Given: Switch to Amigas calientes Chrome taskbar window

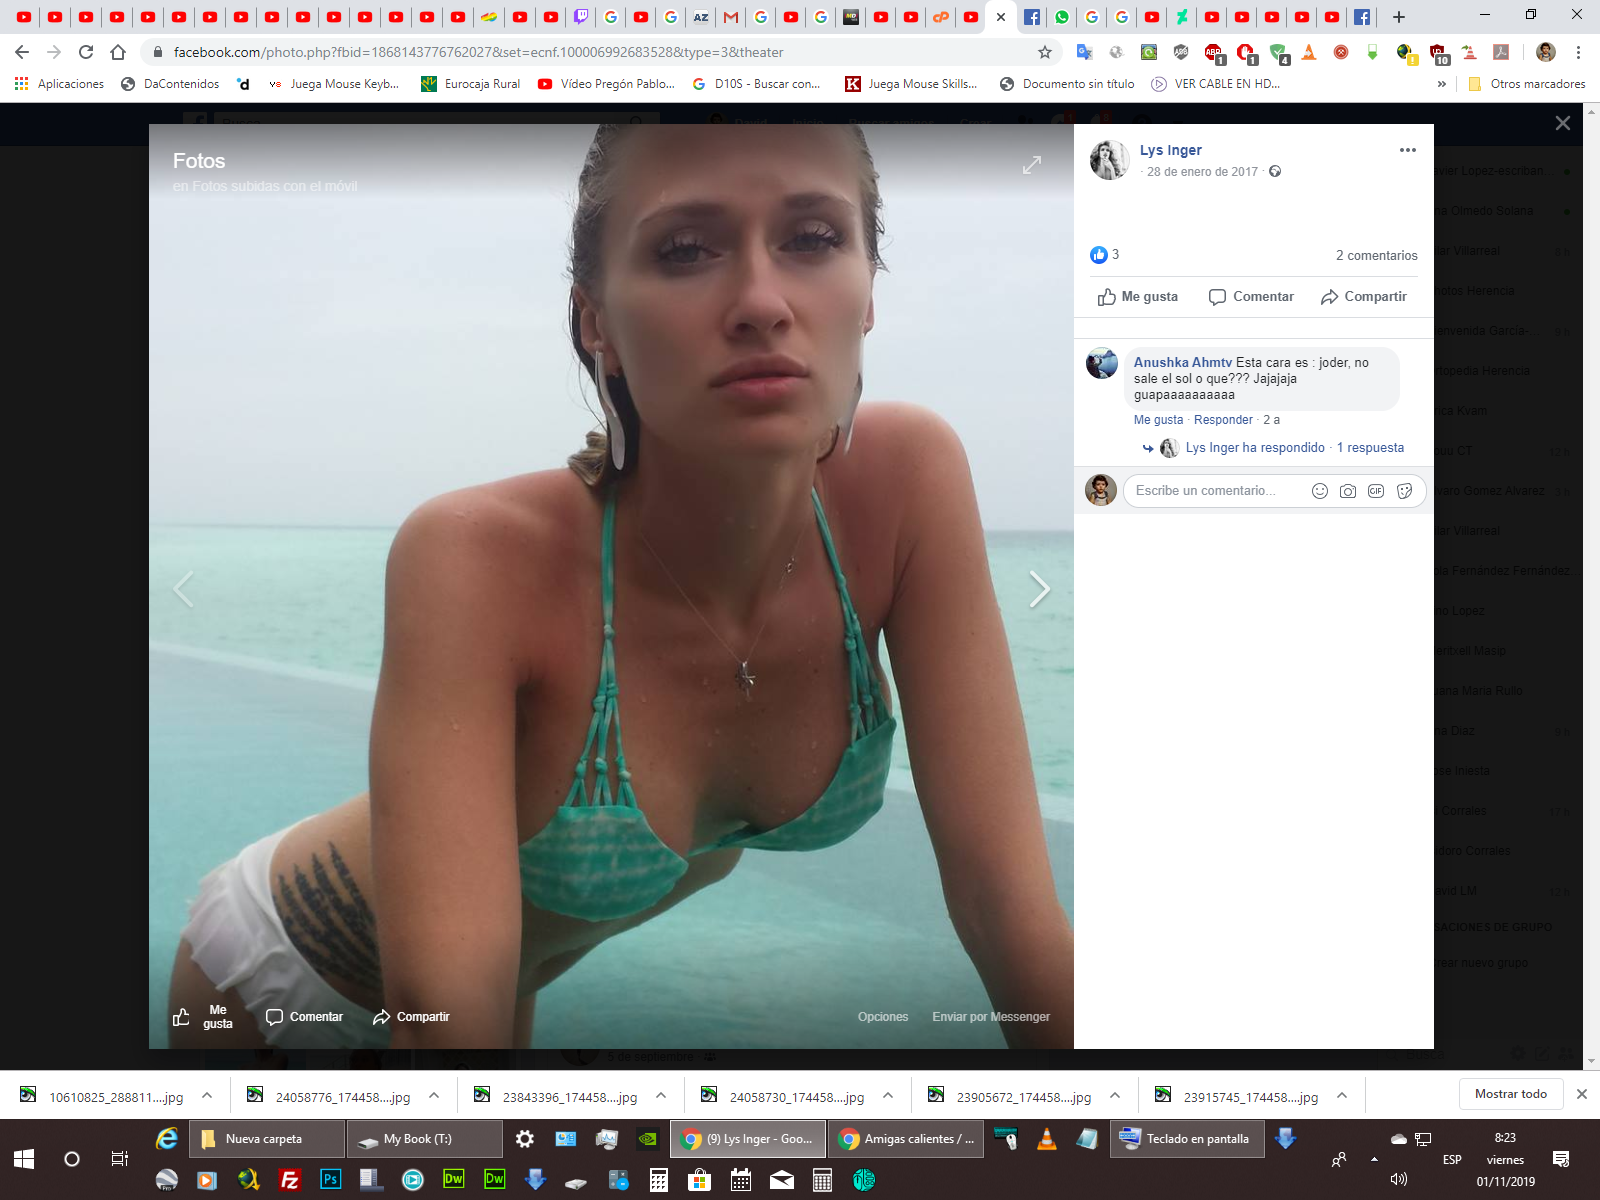Looking at the screenshot, I should [x=907, y=1139].
